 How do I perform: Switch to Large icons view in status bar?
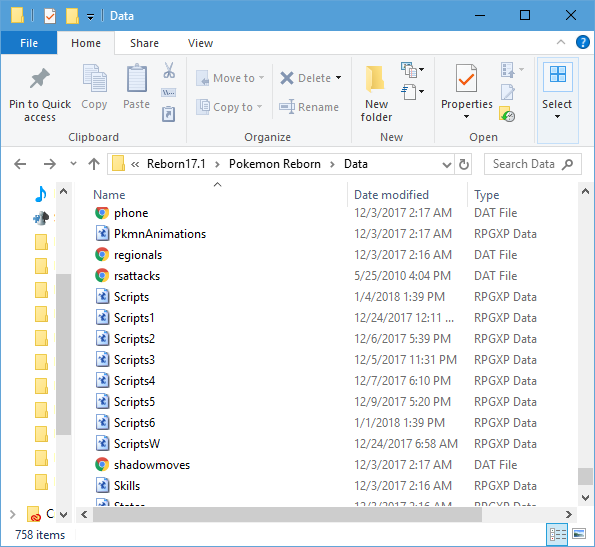point(579,534)
